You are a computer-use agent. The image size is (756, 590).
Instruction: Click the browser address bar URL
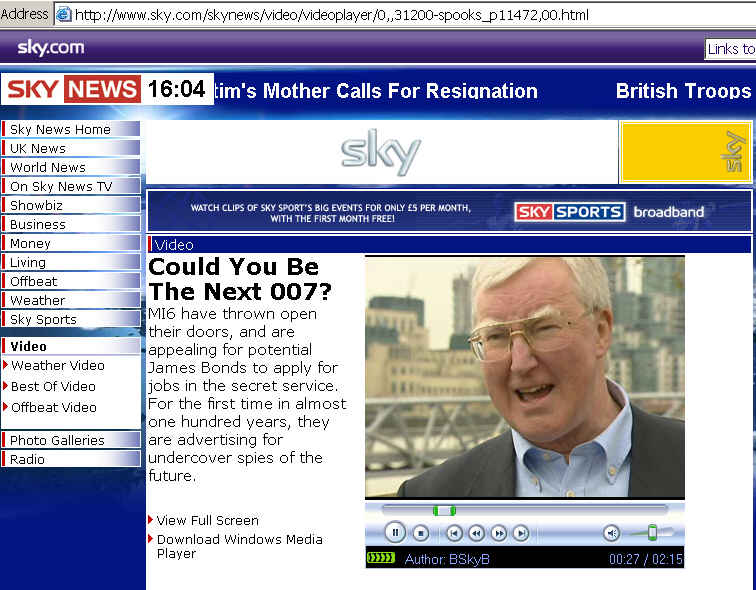pyautogui.click(x=330, y=14)
